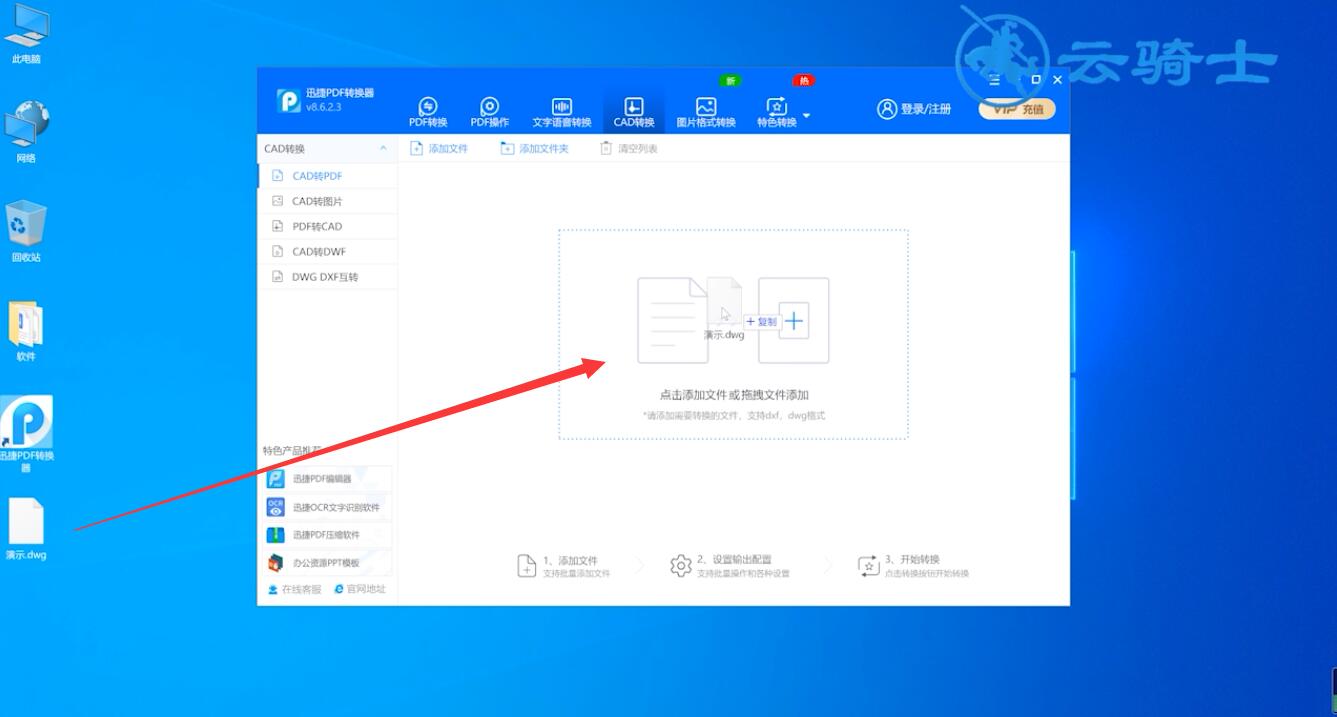Collapse the CAD转换 sidebar section
This screenshot has width=1337, height=717.
coord(383,149)
